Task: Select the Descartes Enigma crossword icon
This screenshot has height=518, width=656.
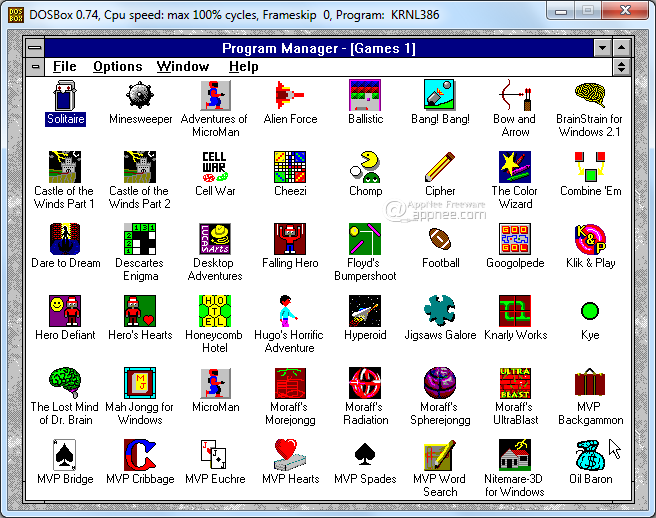Action: point(140,239)
